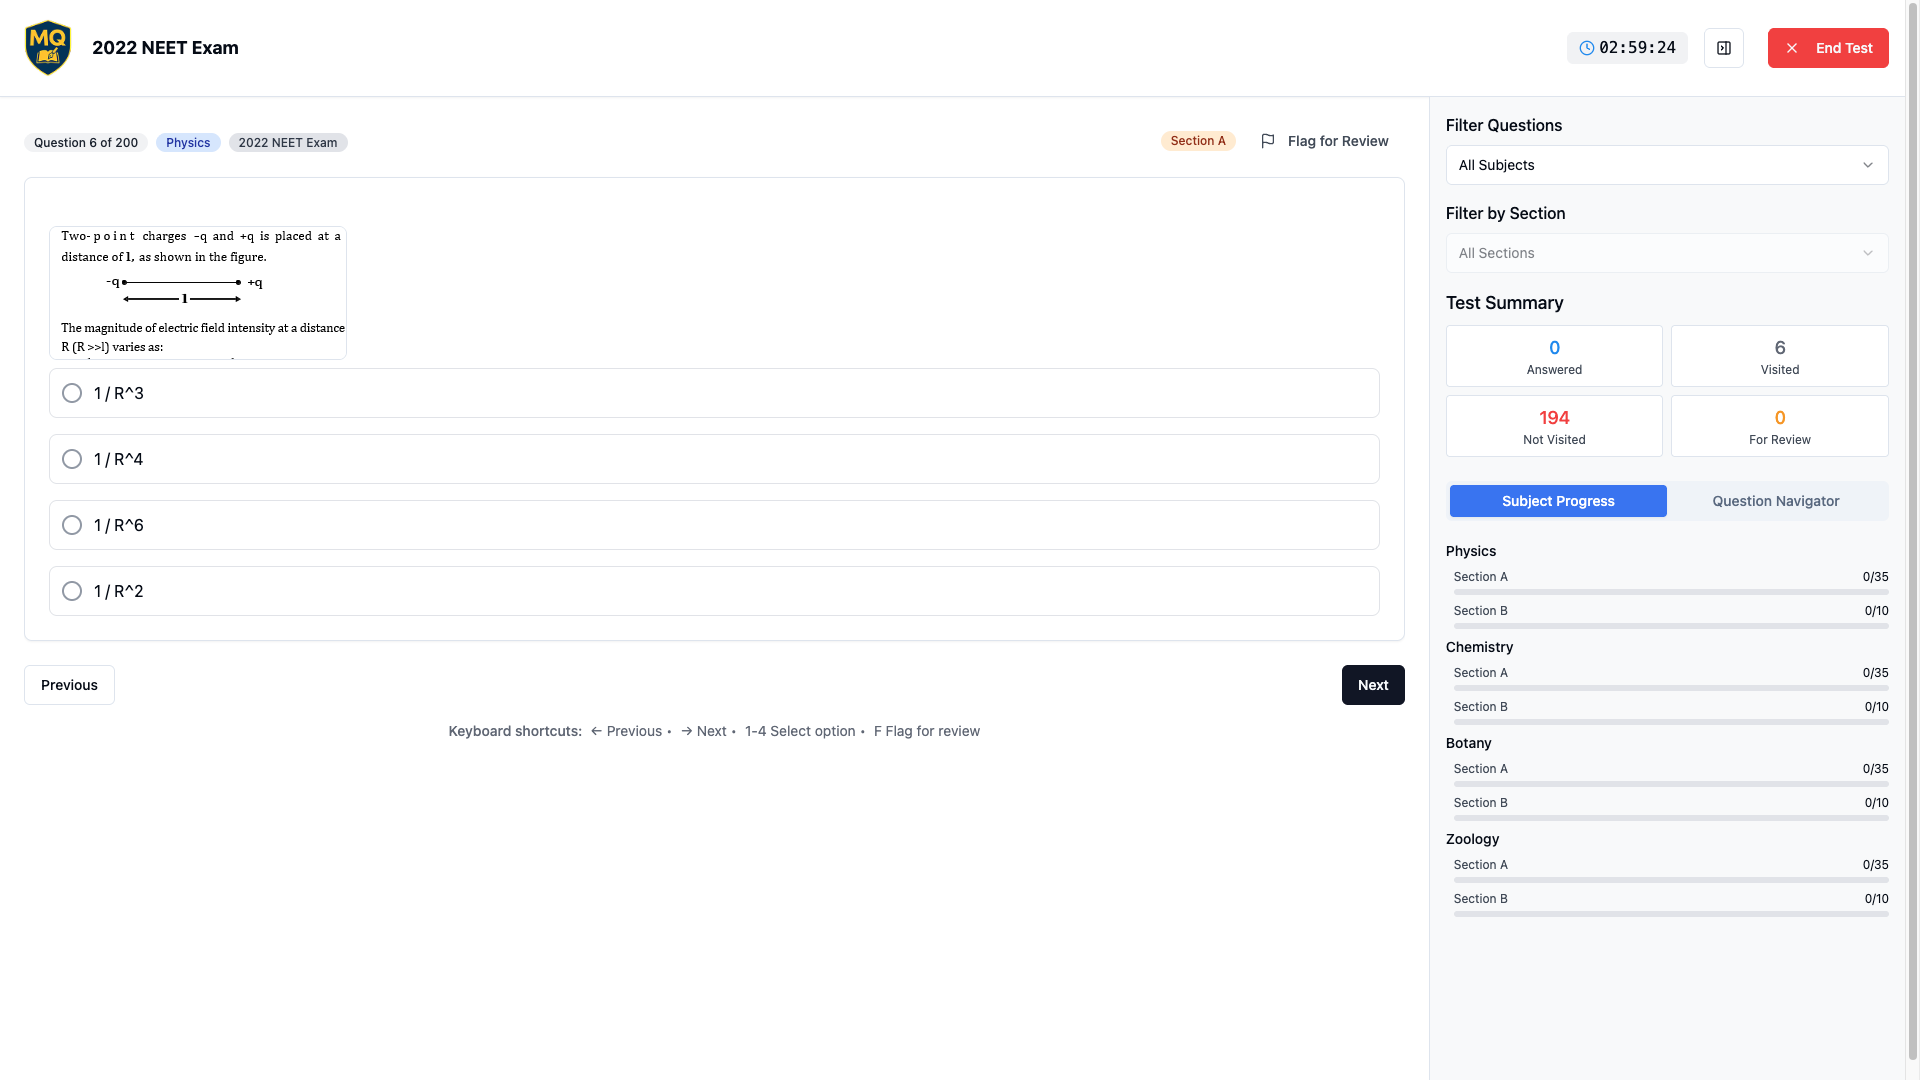Switch to the Question Navigator tab
This screenshot has width=1920, height=1080.
click(x=1775, y=501)
